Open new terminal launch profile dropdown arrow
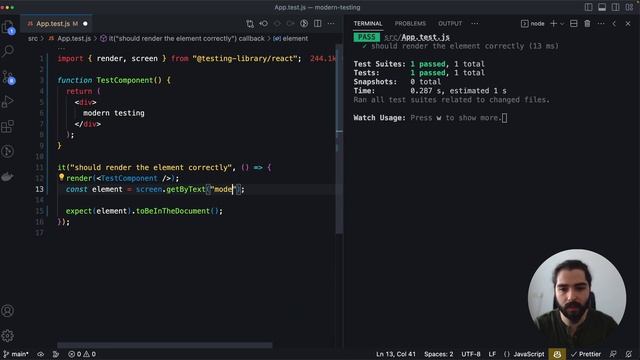This screenshot has height=360, width=640. click(562, 24)
